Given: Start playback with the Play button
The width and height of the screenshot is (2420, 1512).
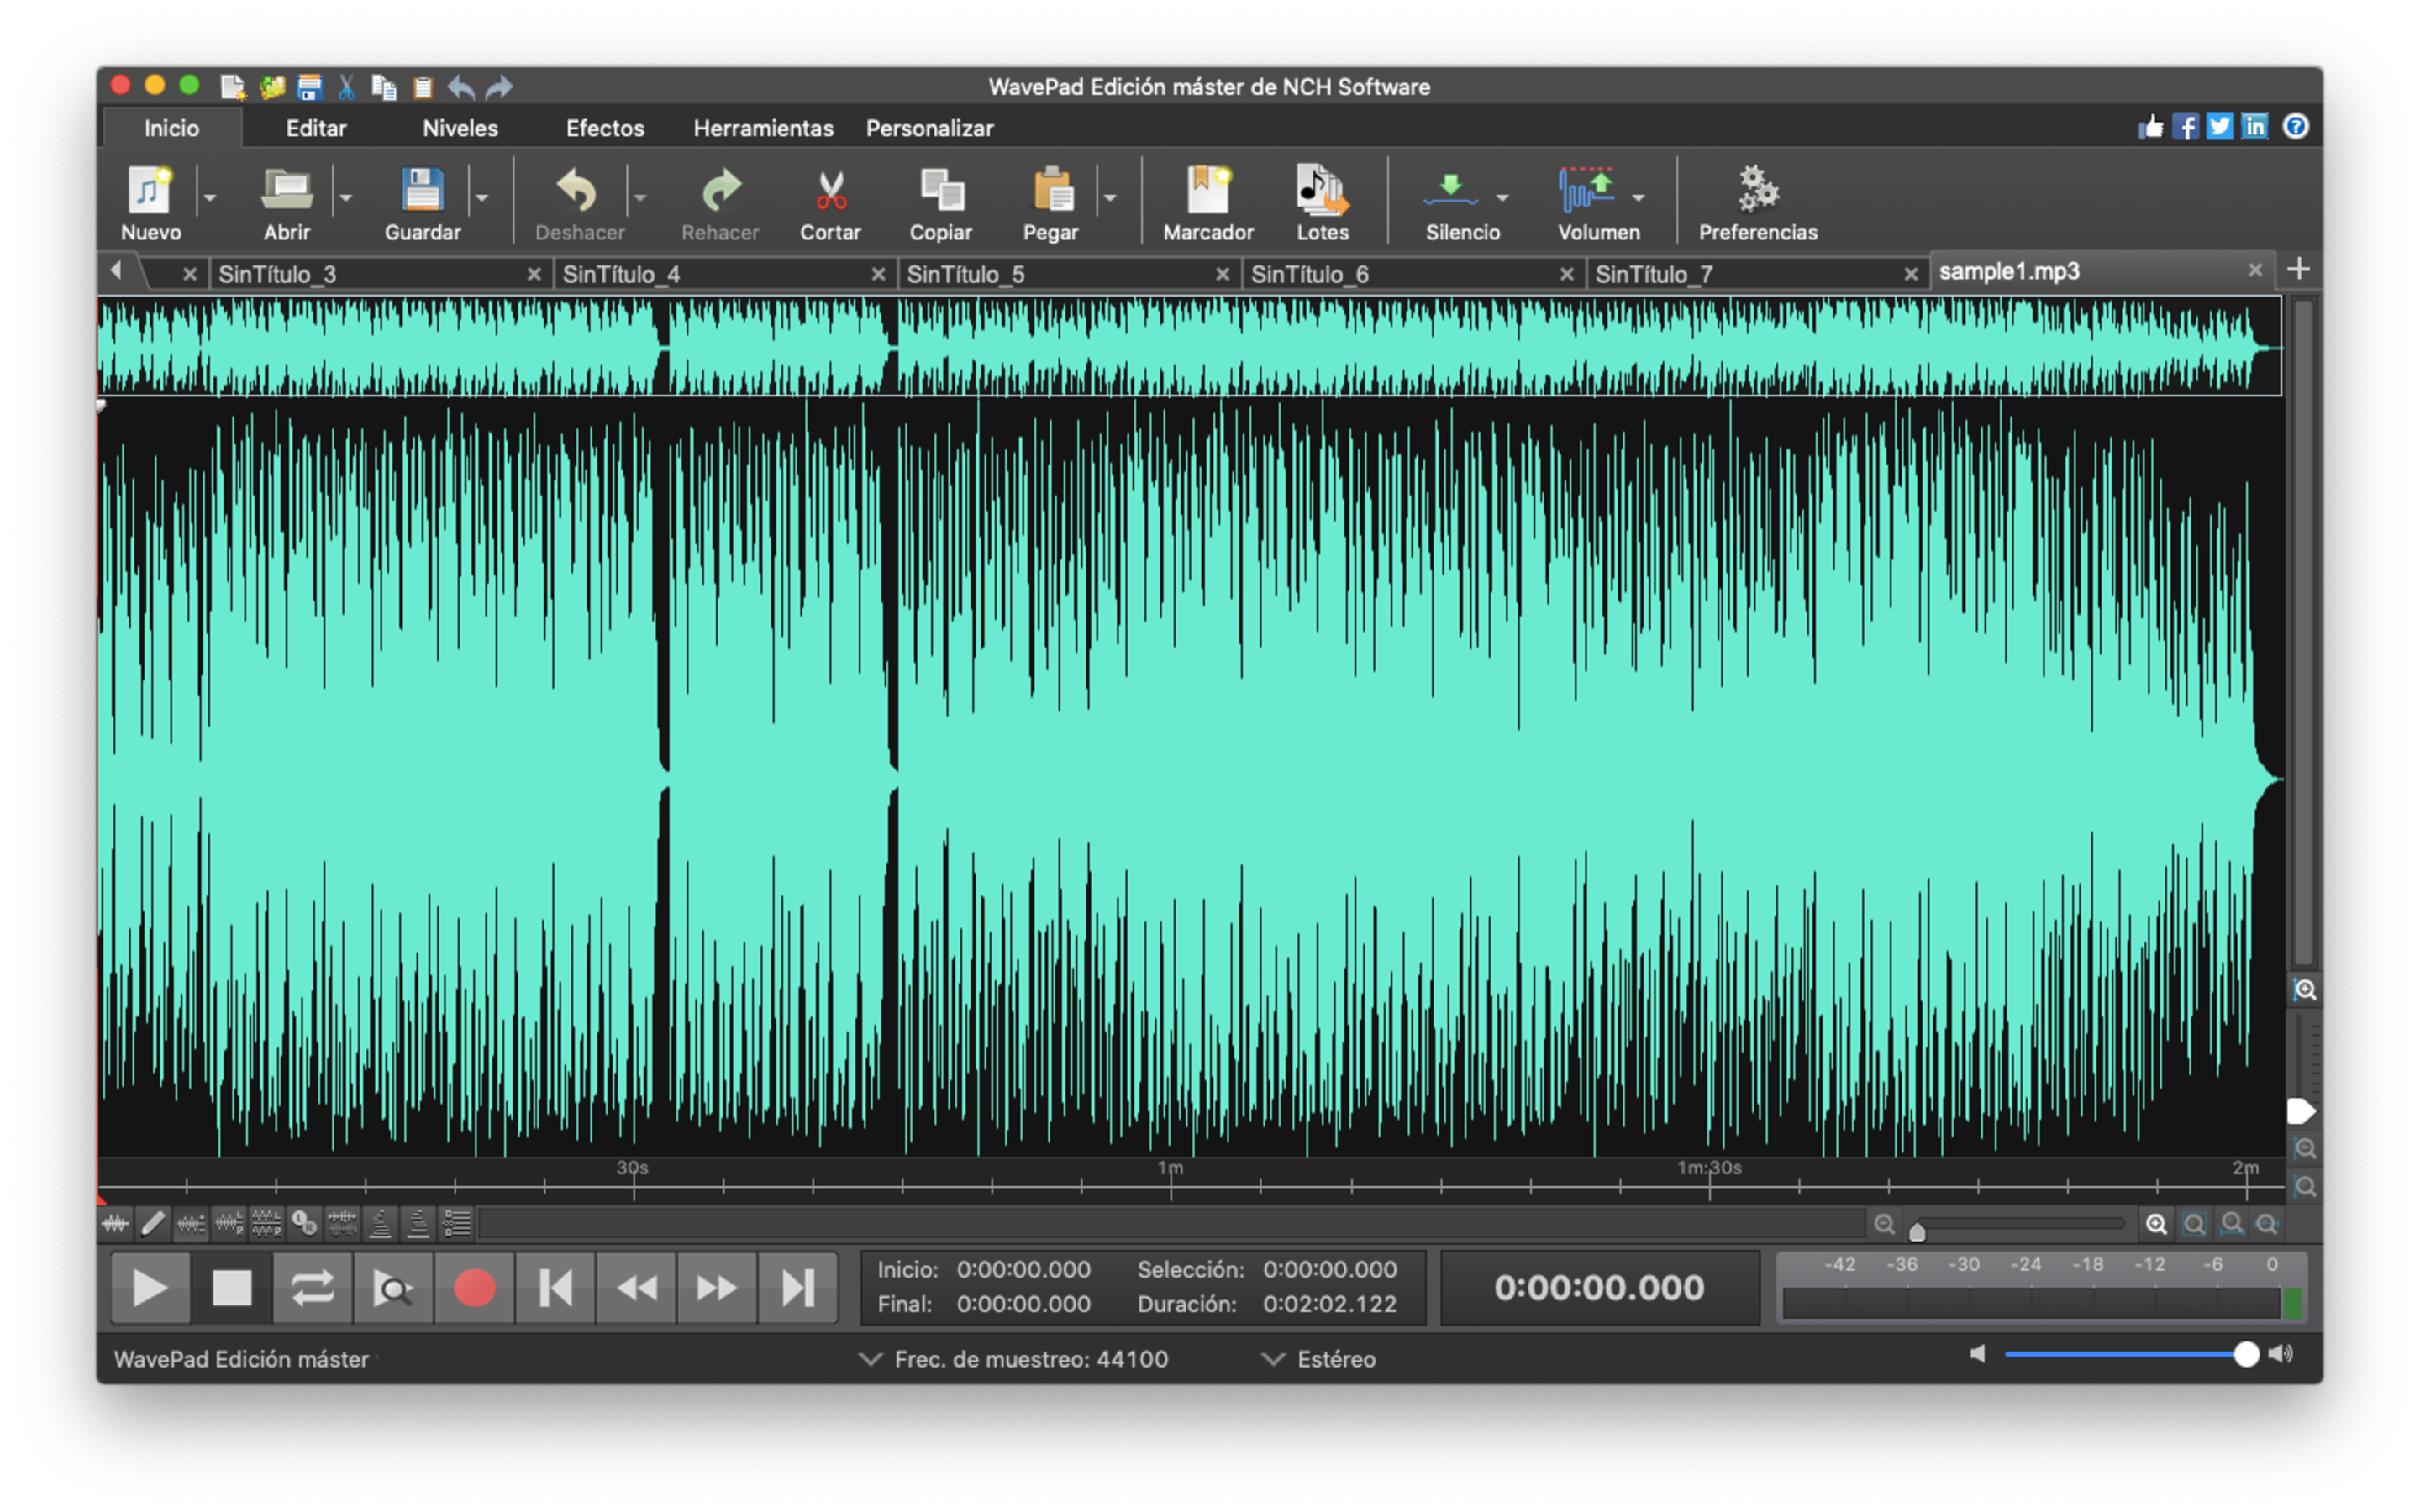Looking at the screenshot, I should pos(150,1288).
